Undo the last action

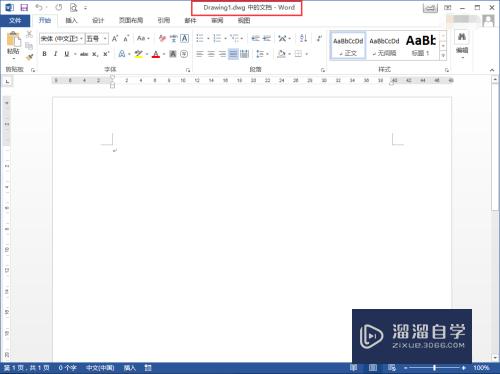click(39, 7)
